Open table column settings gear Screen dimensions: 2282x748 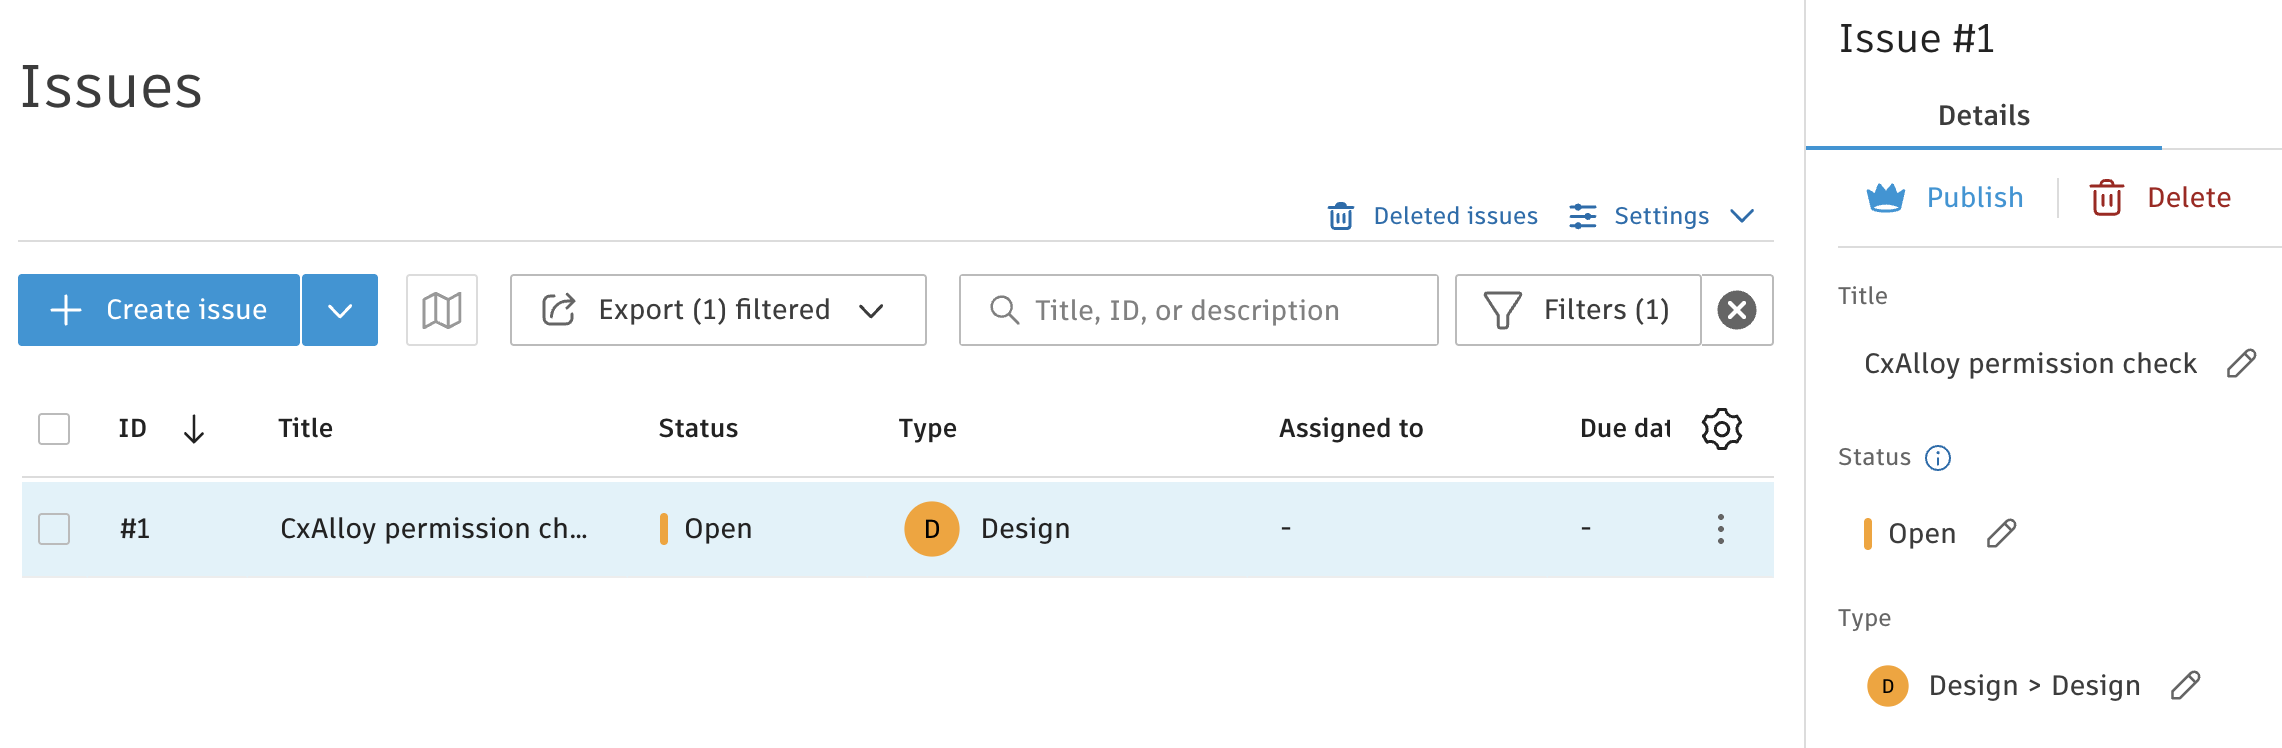coord(1721,429)
